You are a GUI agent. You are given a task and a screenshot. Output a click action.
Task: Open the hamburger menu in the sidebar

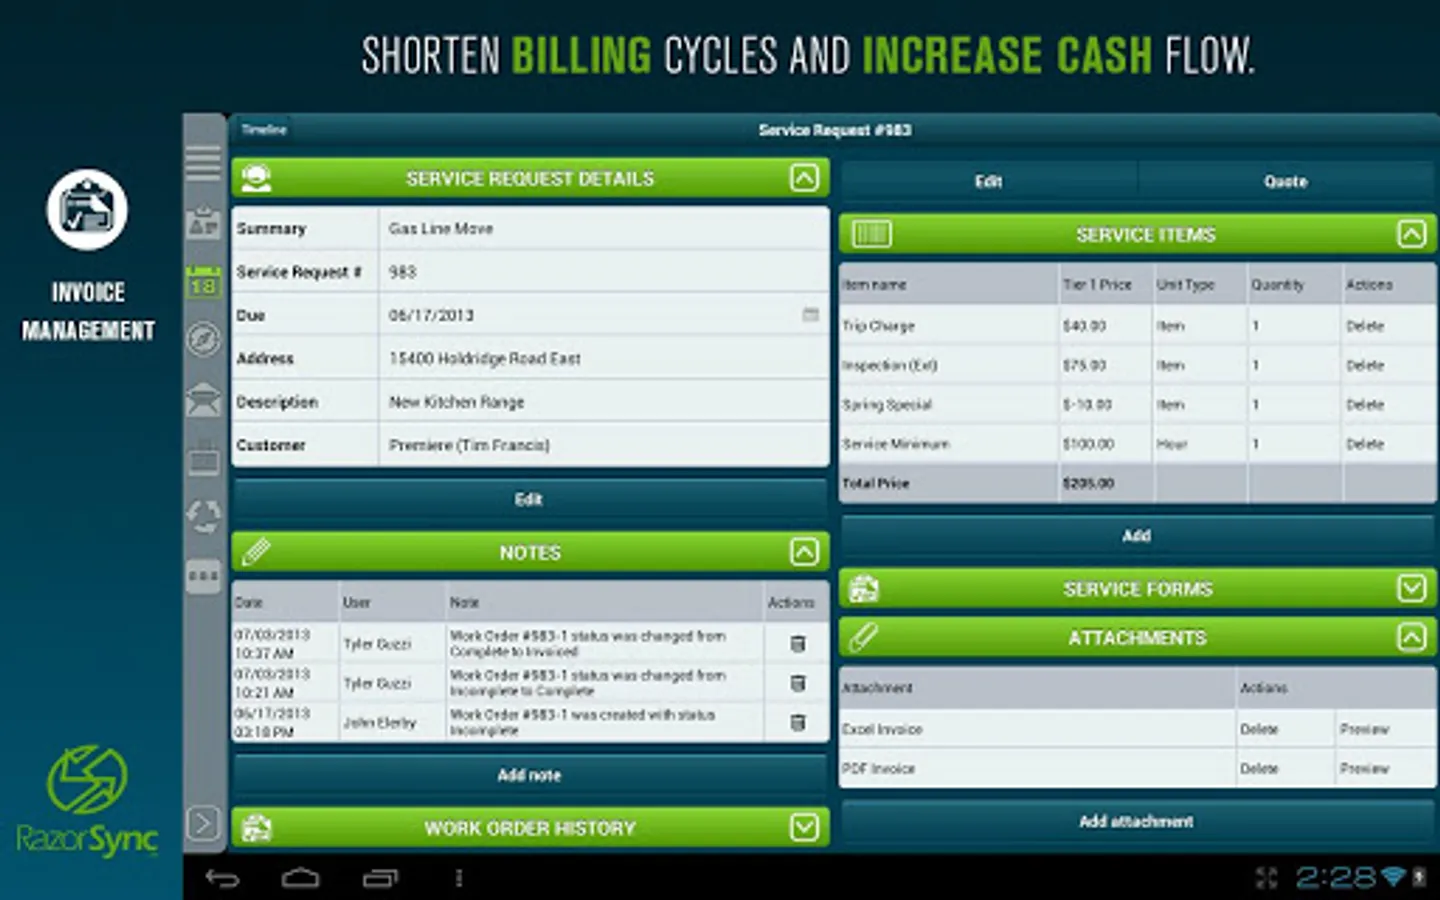pos(203,162)
